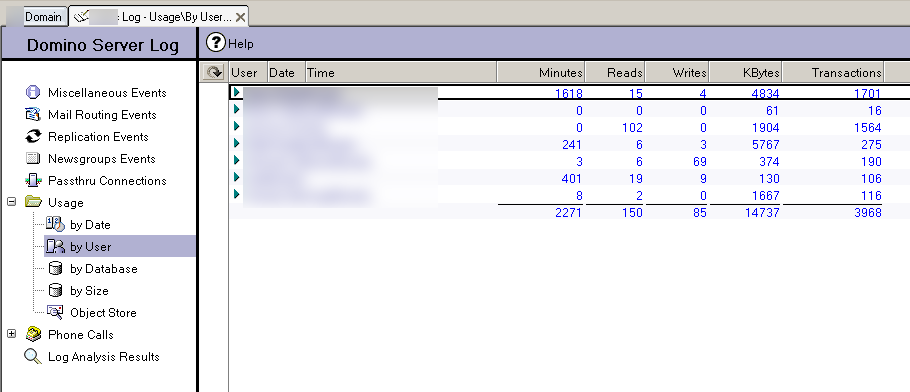Expand the user row with 241 minutes
Screen dimensions: 910x392
[x=237, y=143]
